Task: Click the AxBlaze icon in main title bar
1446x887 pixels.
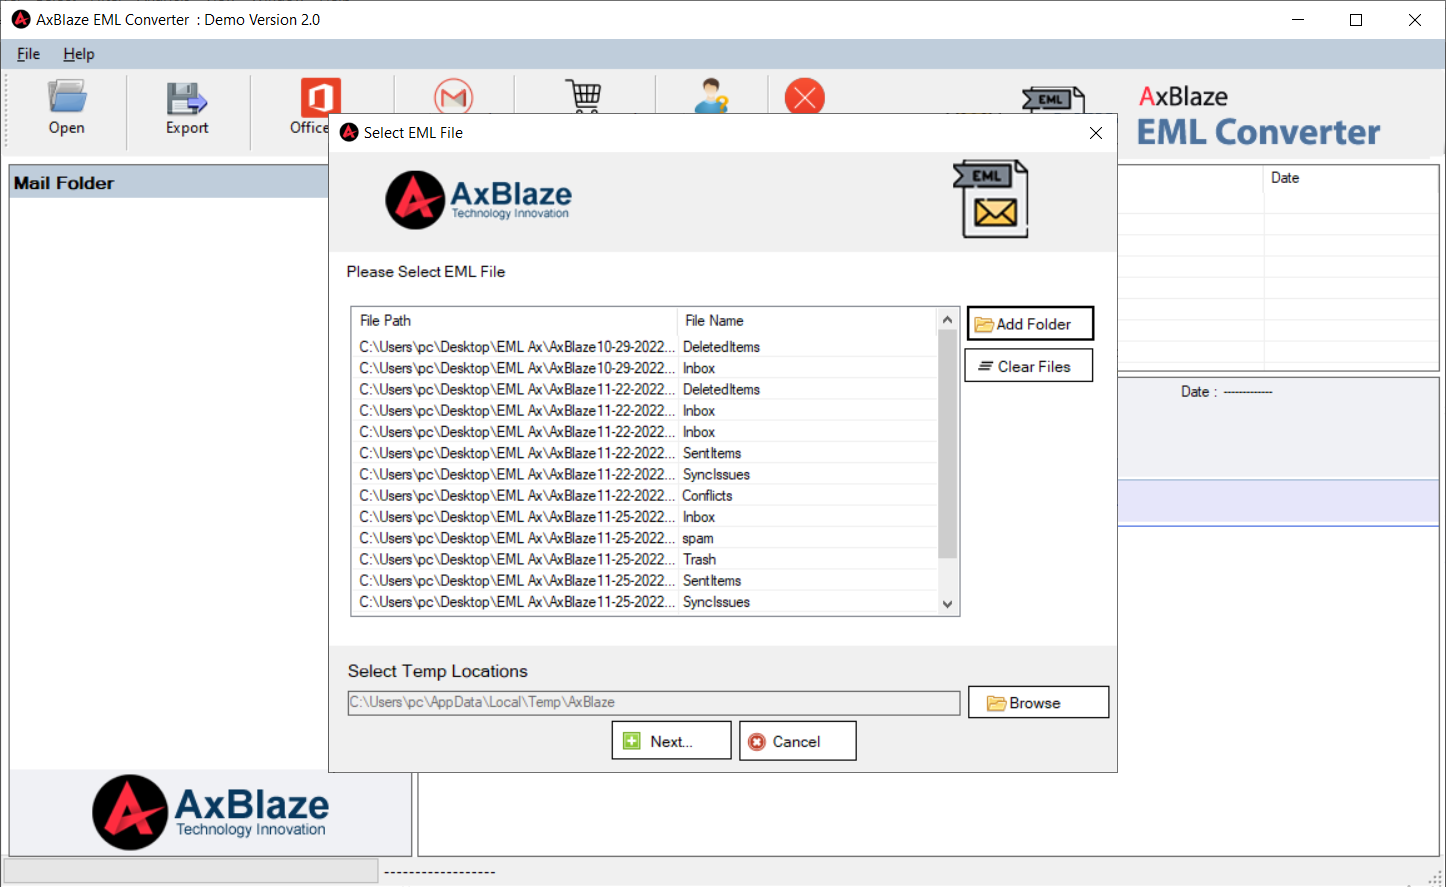Action: 21,19
